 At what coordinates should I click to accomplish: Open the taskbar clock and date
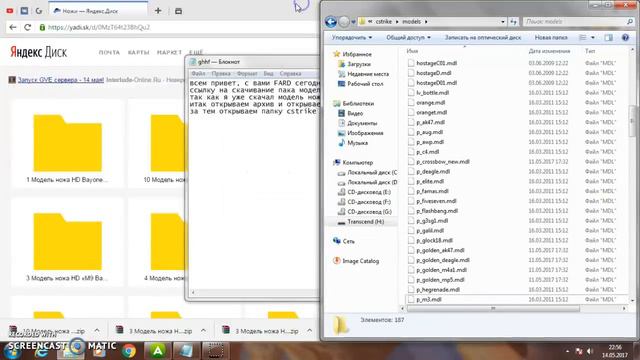coord(615,351)
